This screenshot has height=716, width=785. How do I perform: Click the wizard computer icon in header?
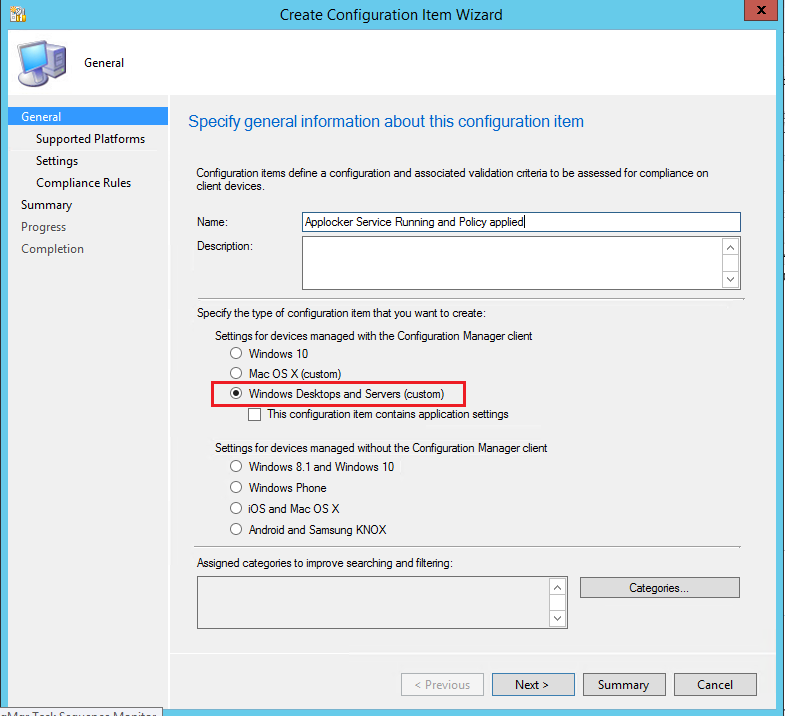pos(41,62)
